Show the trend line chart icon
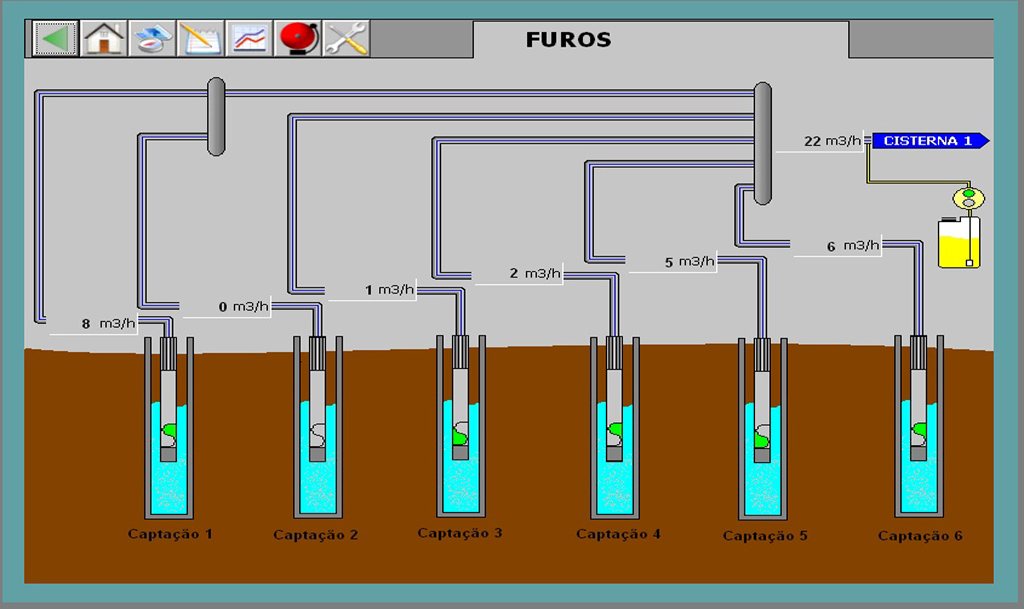Image resolution: width=1024 pixels, height=609 pixels. click(x=250, y=39)
